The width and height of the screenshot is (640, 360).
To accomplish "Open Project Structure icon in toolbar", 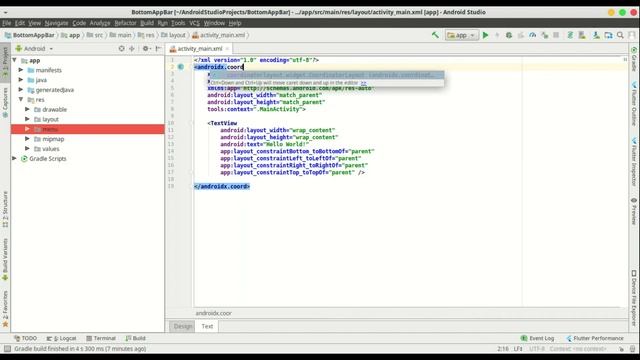I will pos(608,35).
